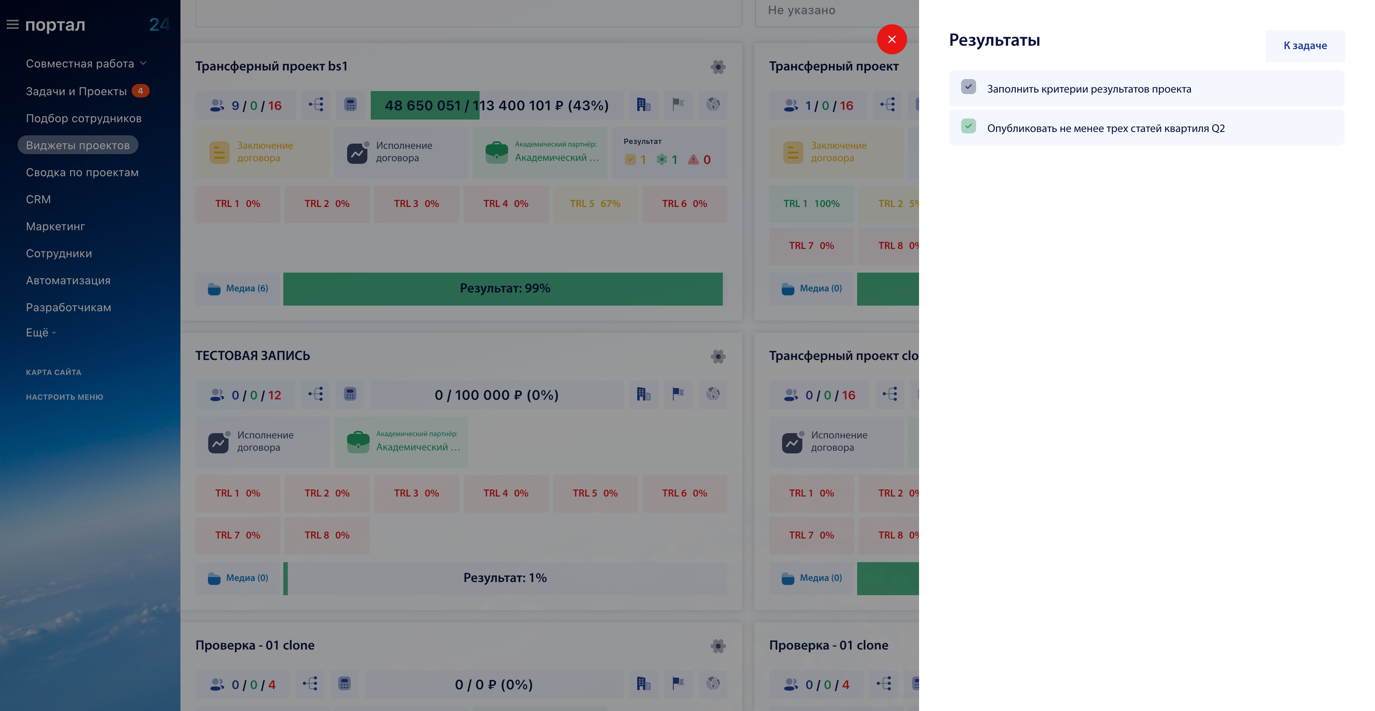Viewport: 1375px width, 711px height.
Task: Open Медиа (6) folder button
Action: pyautogui.click(x=238, y=289)
